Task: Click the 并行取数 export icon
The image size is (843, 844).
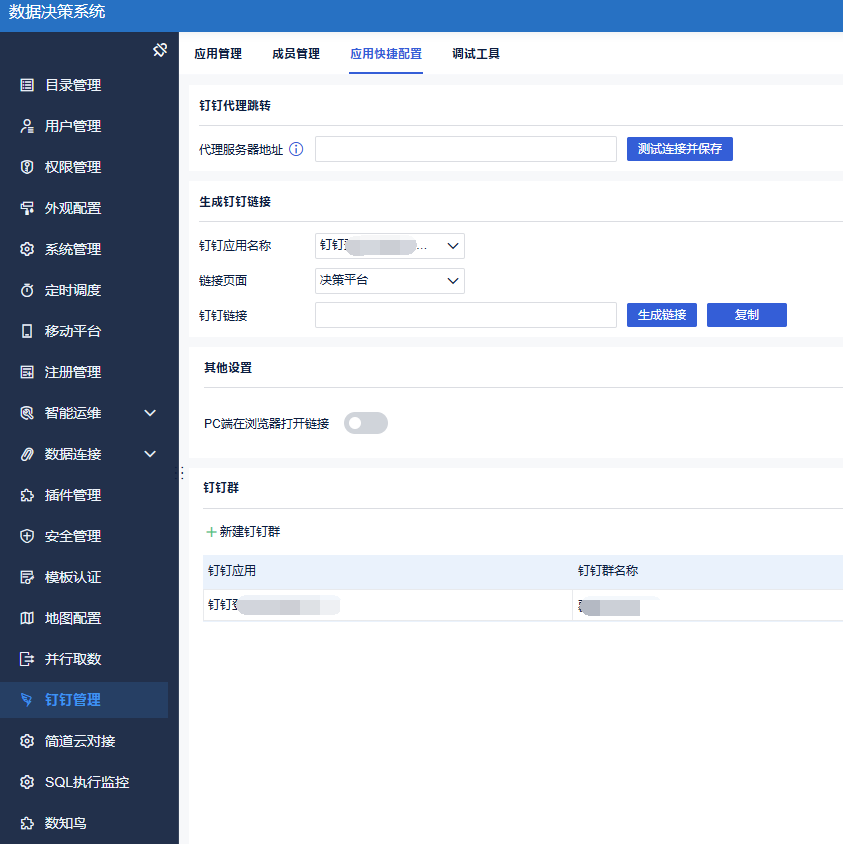Action: [x=27, y=659]
